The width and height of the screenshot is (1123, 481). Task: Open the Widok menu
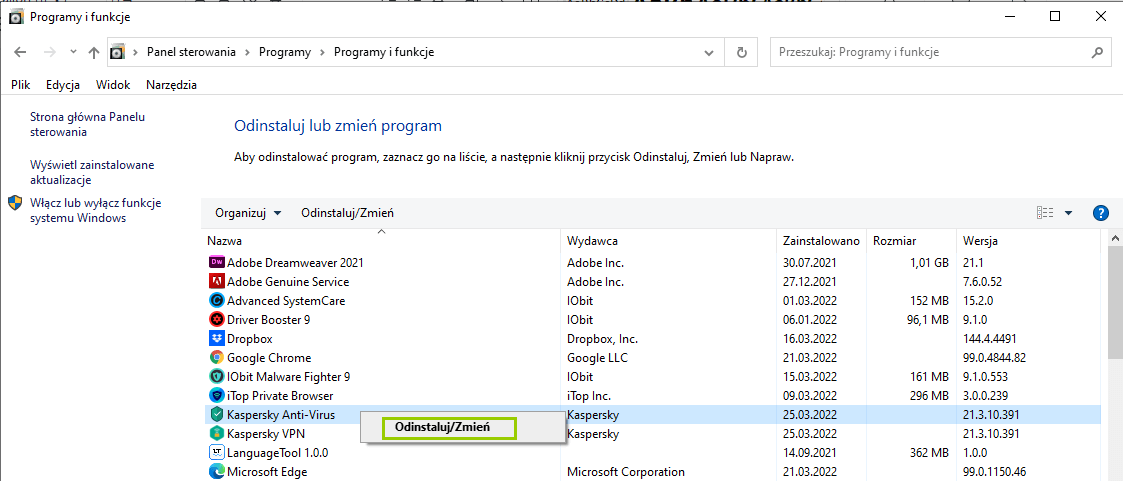(113, 85)
